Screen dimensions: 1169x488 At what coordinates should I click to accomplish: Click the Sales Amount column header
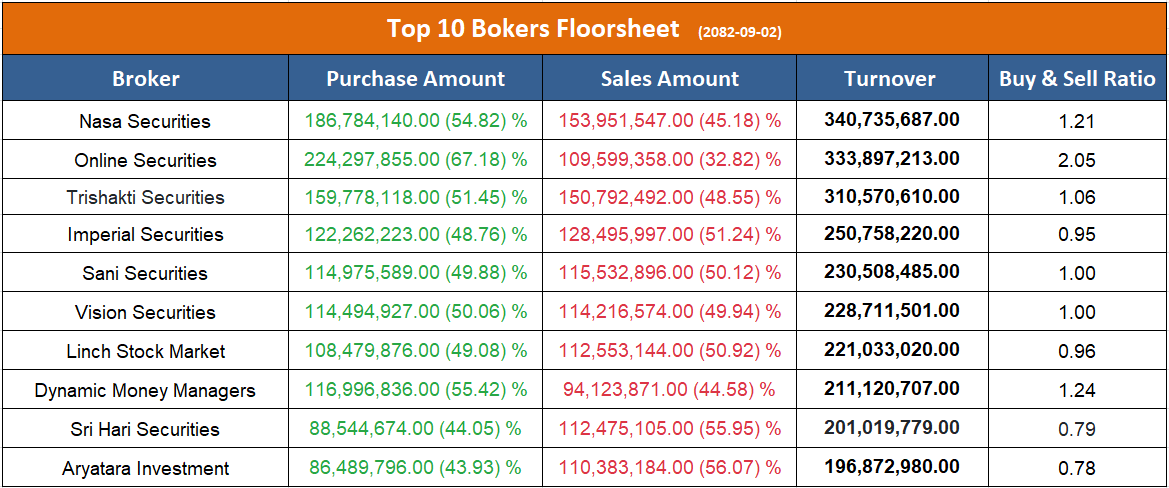tap(670, 79)
